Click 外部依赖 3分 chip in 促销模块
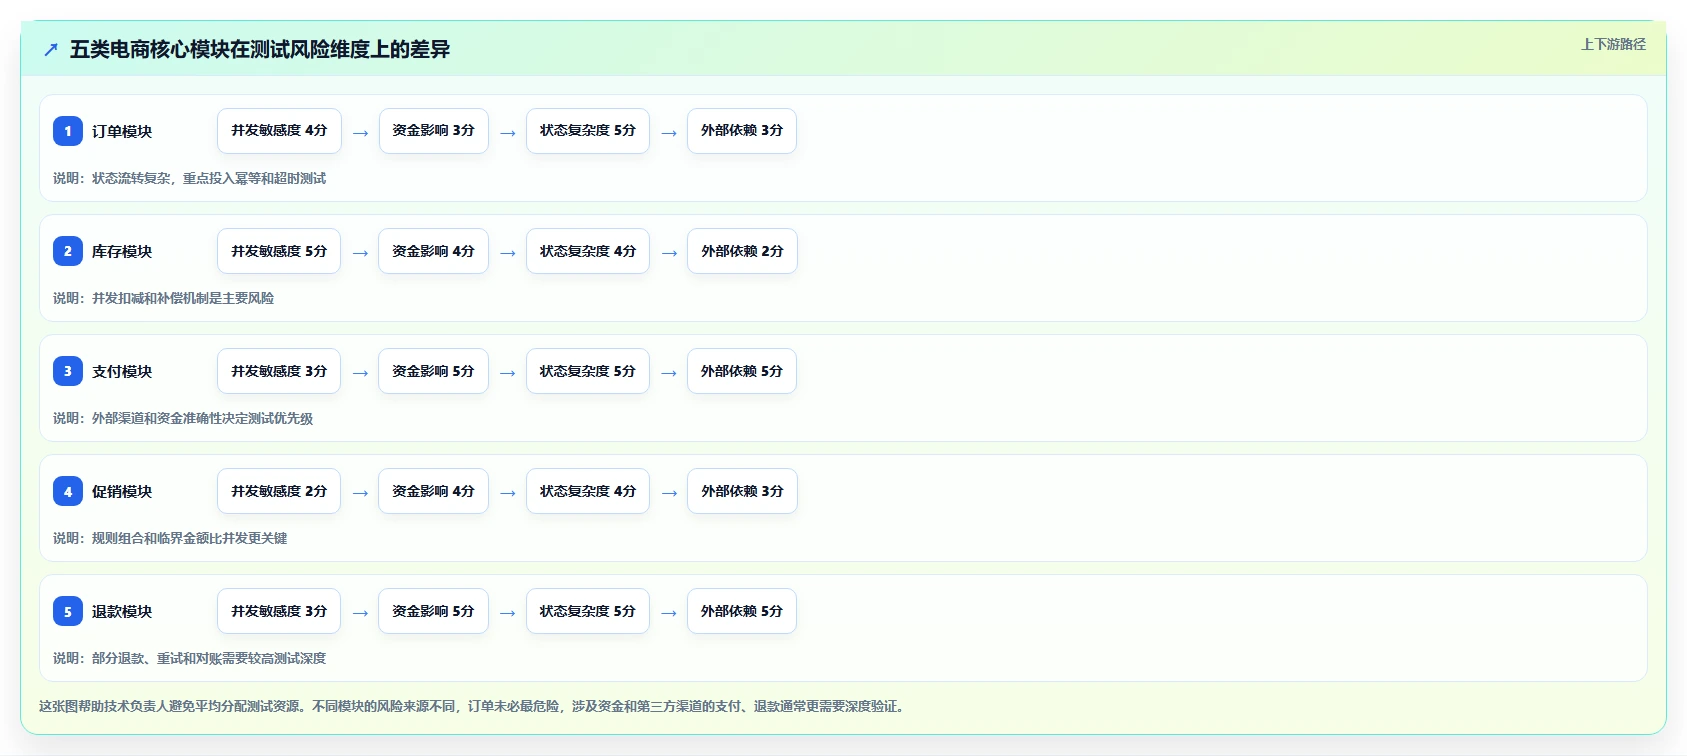This screenshot has width=1687, height=756. pyautogui.click(x=742, y=491)
